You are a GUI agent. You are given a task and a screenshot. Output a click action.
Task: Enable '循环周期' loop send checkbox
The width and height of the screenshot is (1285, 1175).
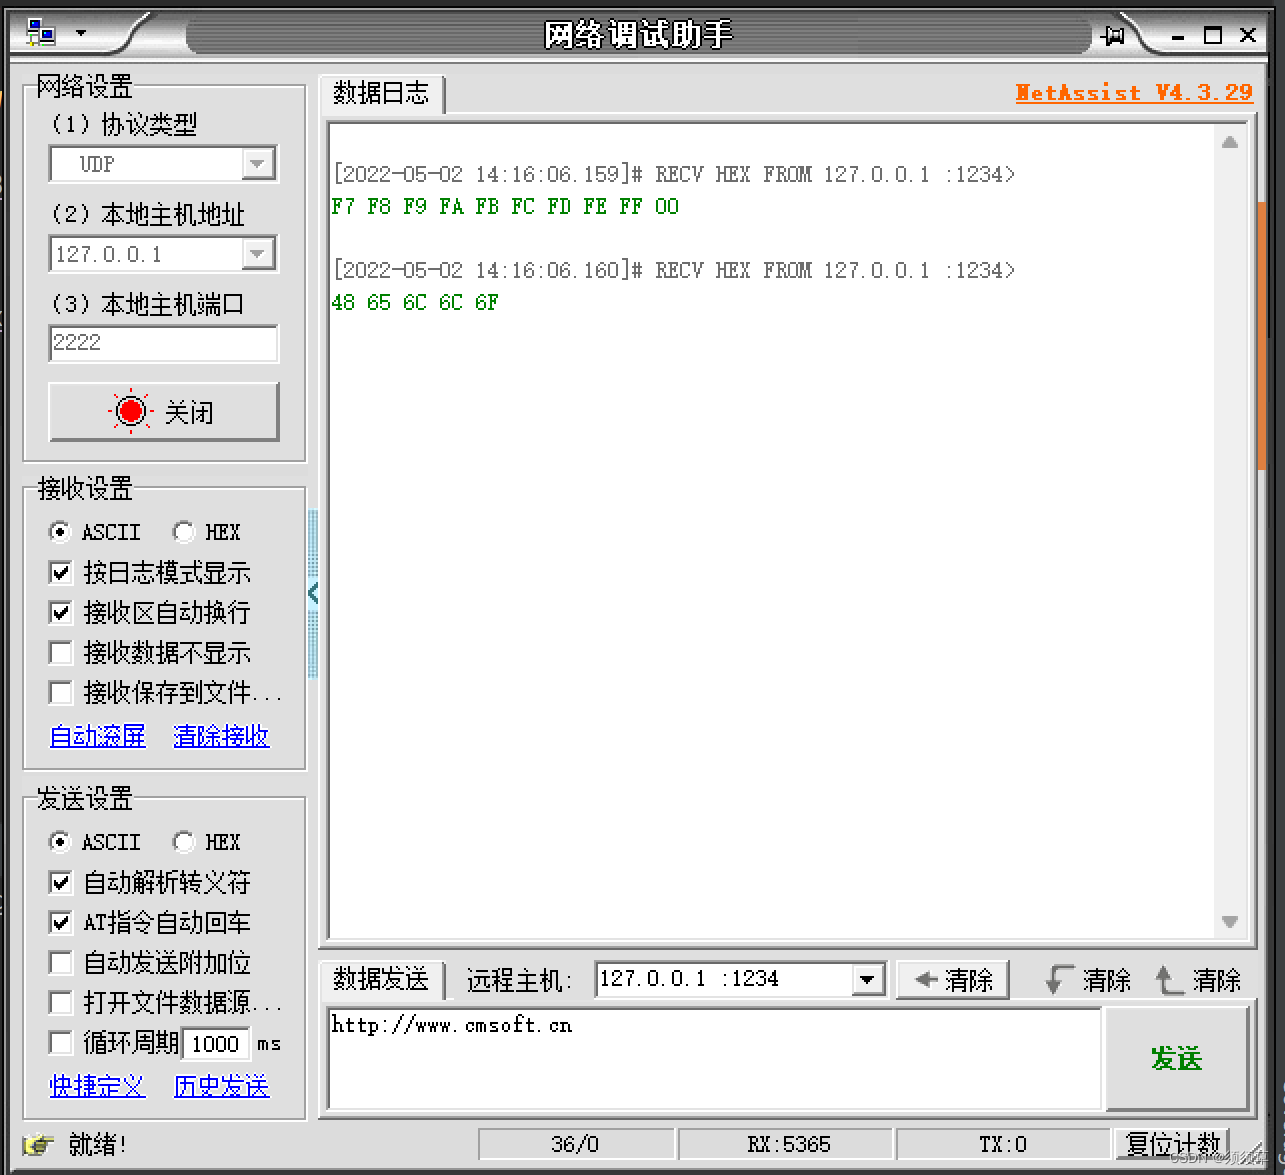point(61,1043)
